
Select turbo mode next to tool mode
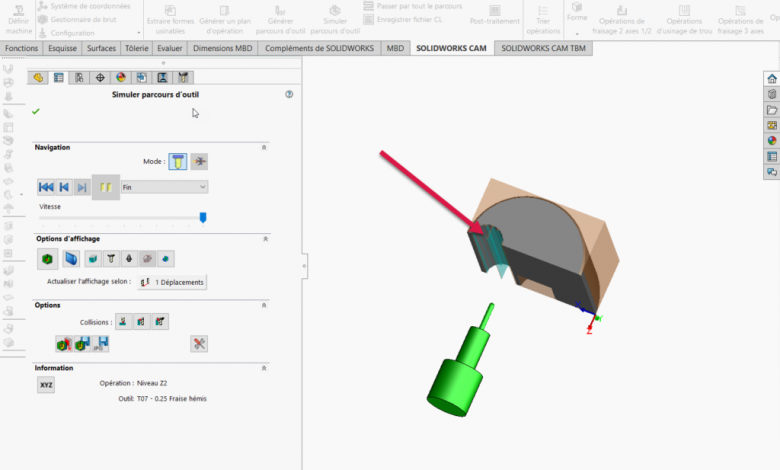(199, 161)
